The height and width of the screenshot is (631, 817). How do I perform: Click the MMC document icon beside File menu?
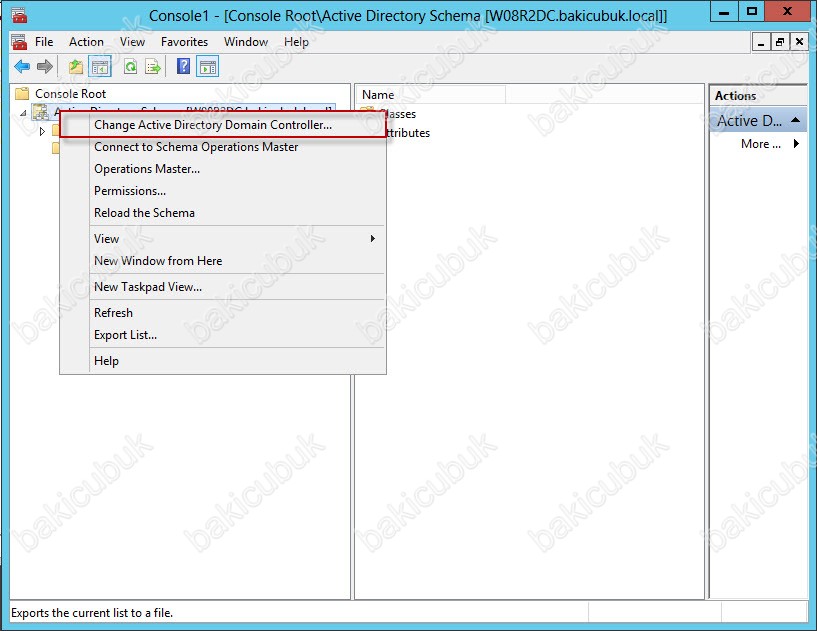tap(19, 42)
